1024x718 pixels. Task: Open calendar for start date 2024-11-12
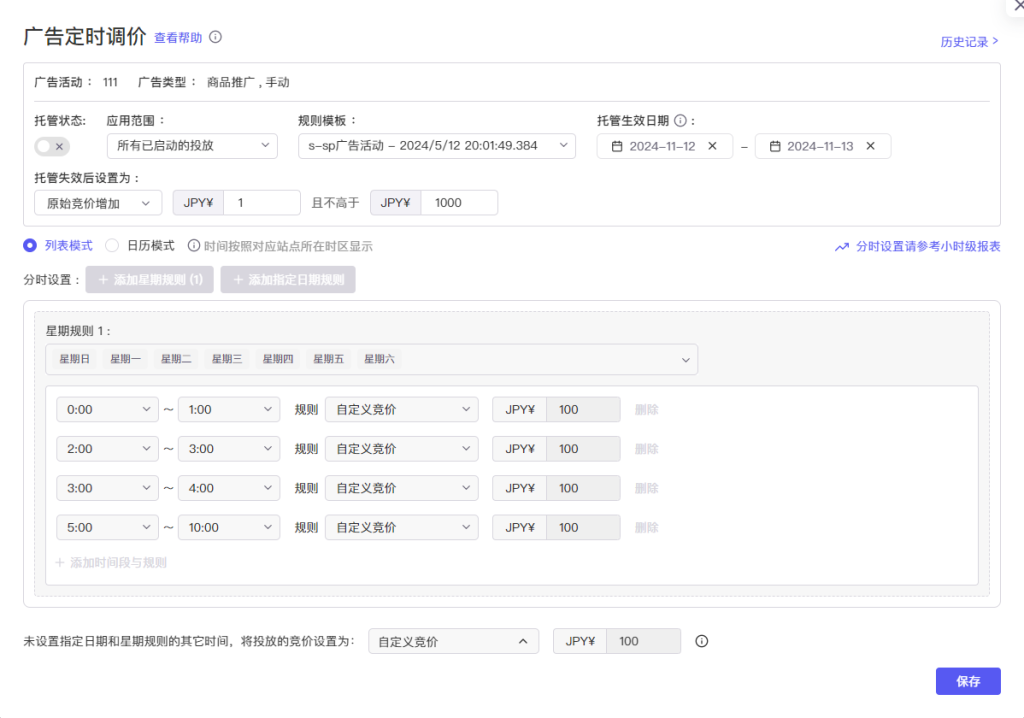(616, 146)
